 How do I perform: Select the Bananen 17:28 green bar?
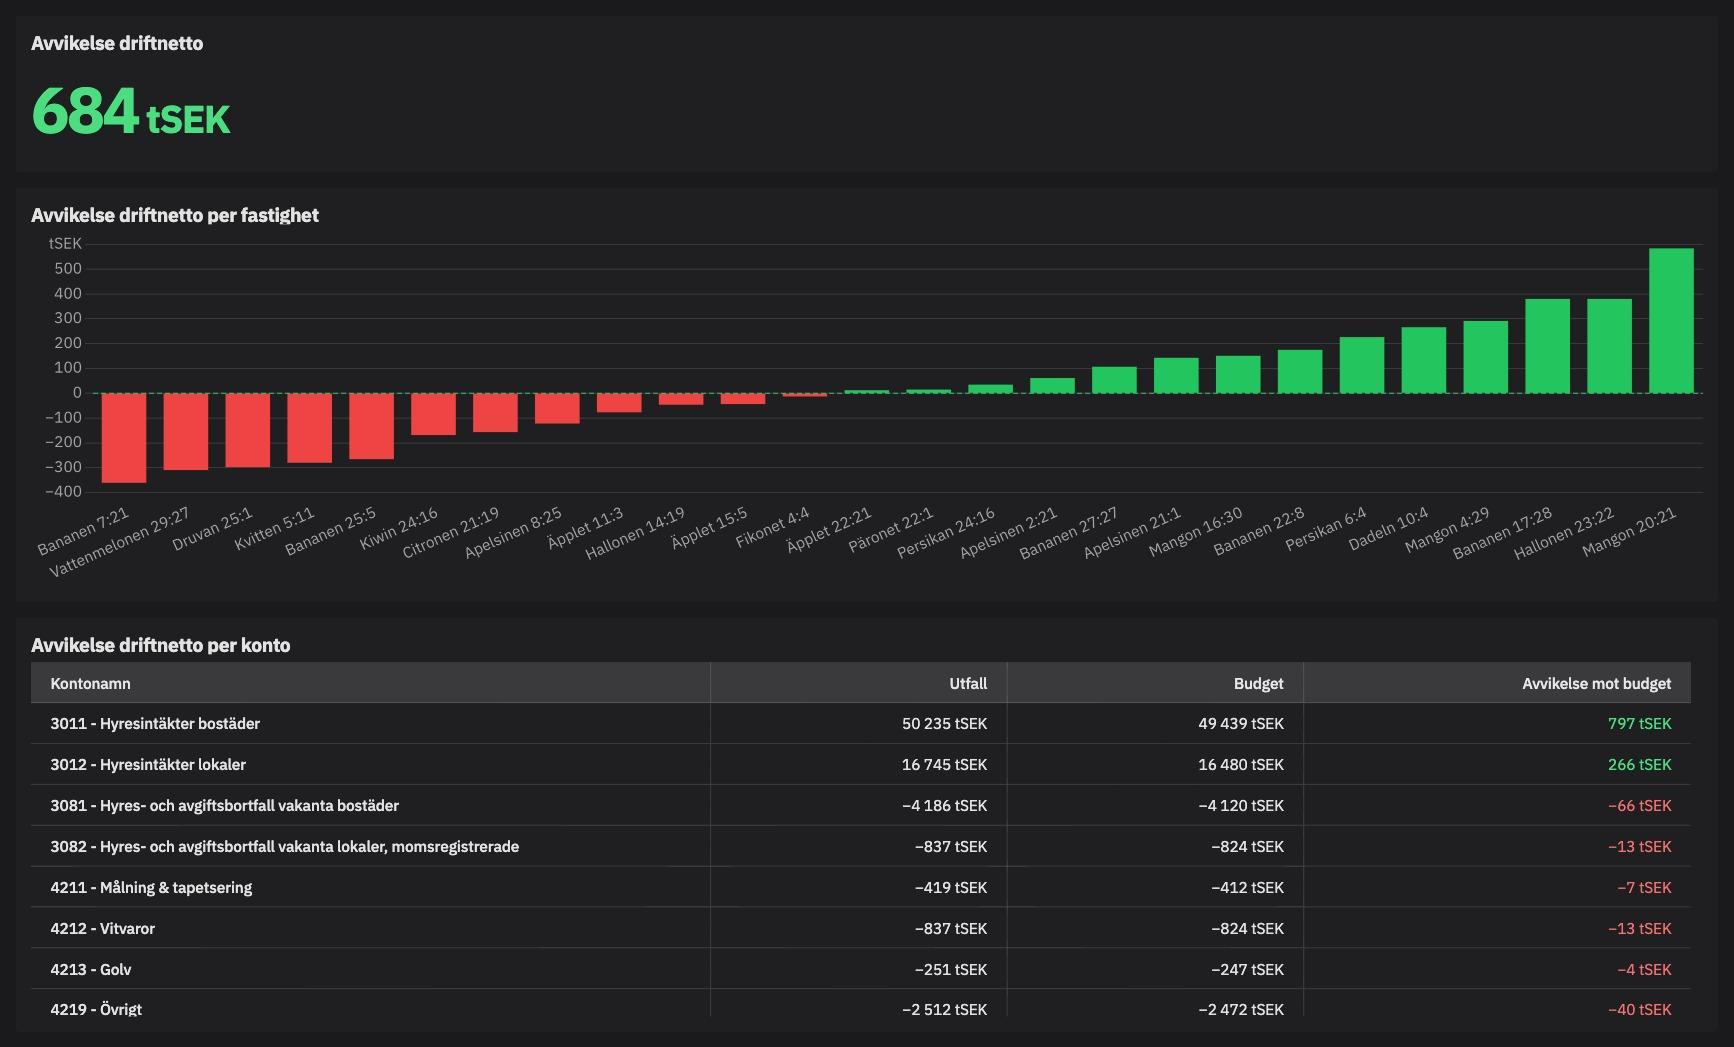1549,346
